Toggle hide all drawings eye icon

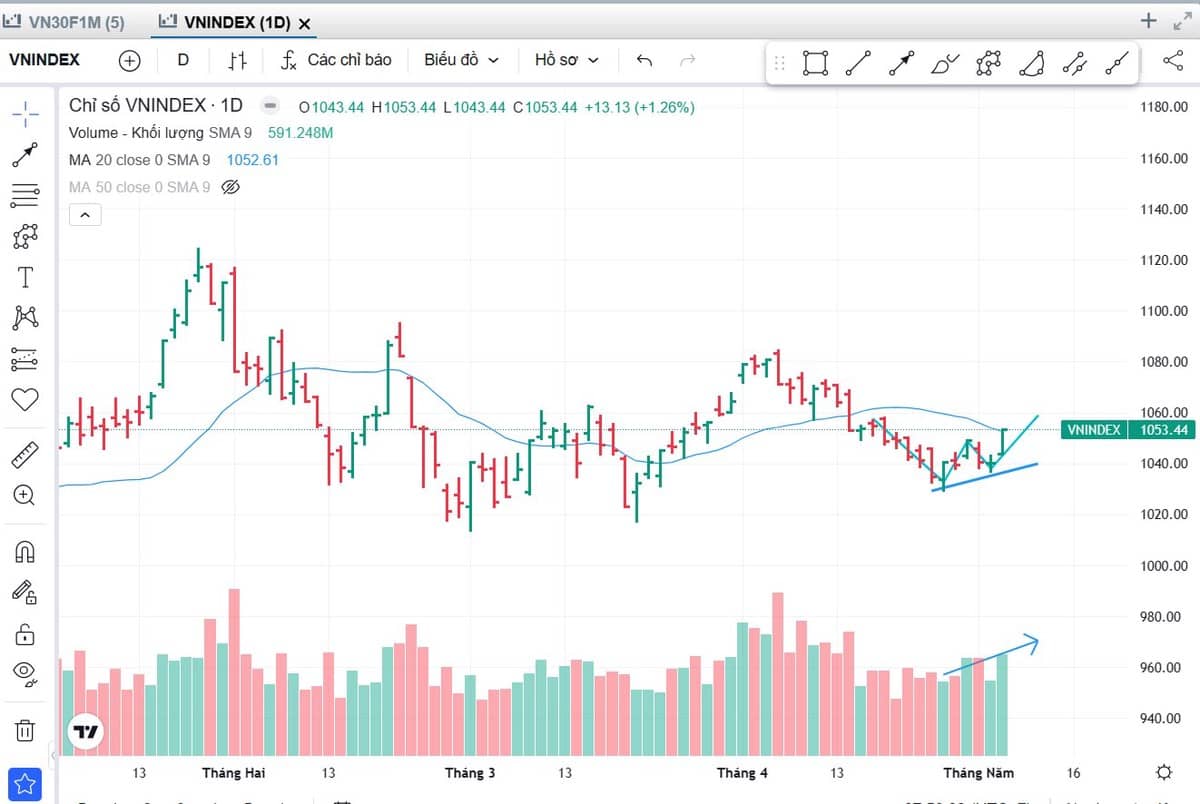coord(25,672)
